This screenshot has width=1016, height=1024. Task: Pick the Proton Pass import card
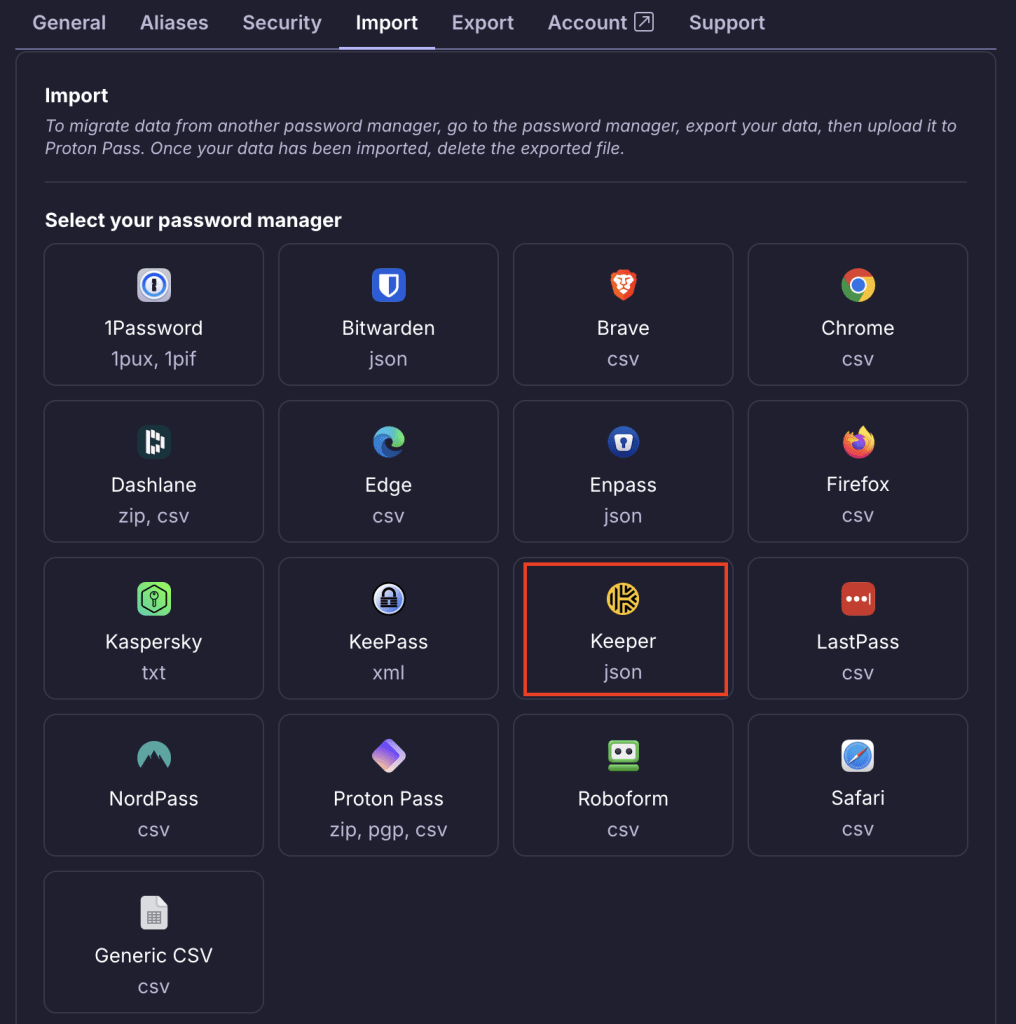tap(389, 785)
